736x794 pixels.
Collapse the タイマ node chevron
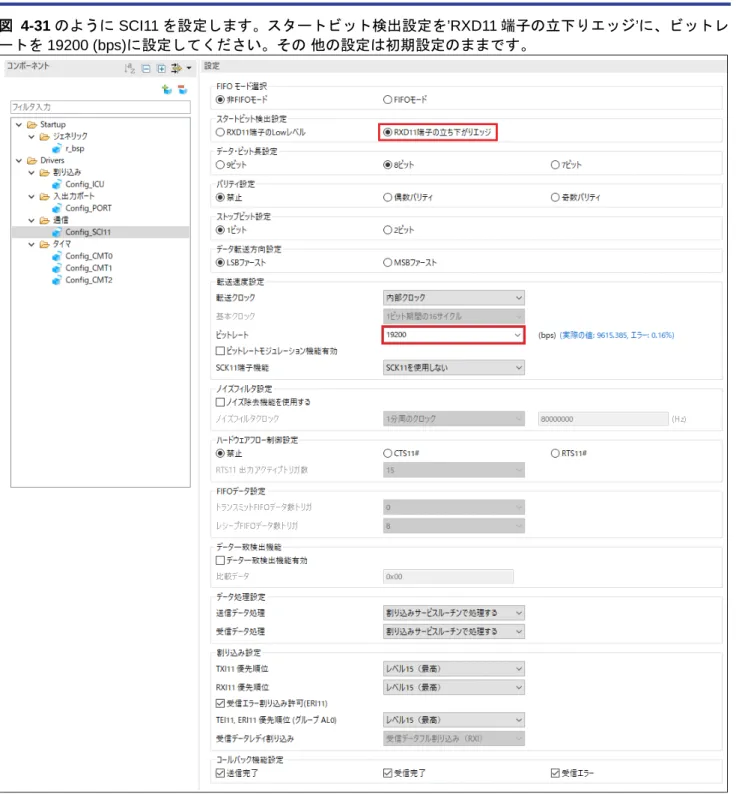click(31, 245)
